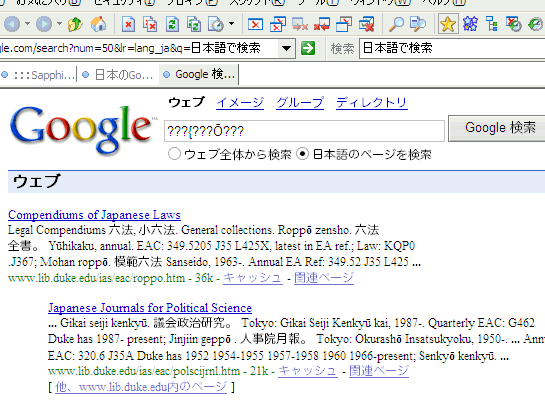
Task: Click the close-checked-windows icon
Action: tap(366, 24)
